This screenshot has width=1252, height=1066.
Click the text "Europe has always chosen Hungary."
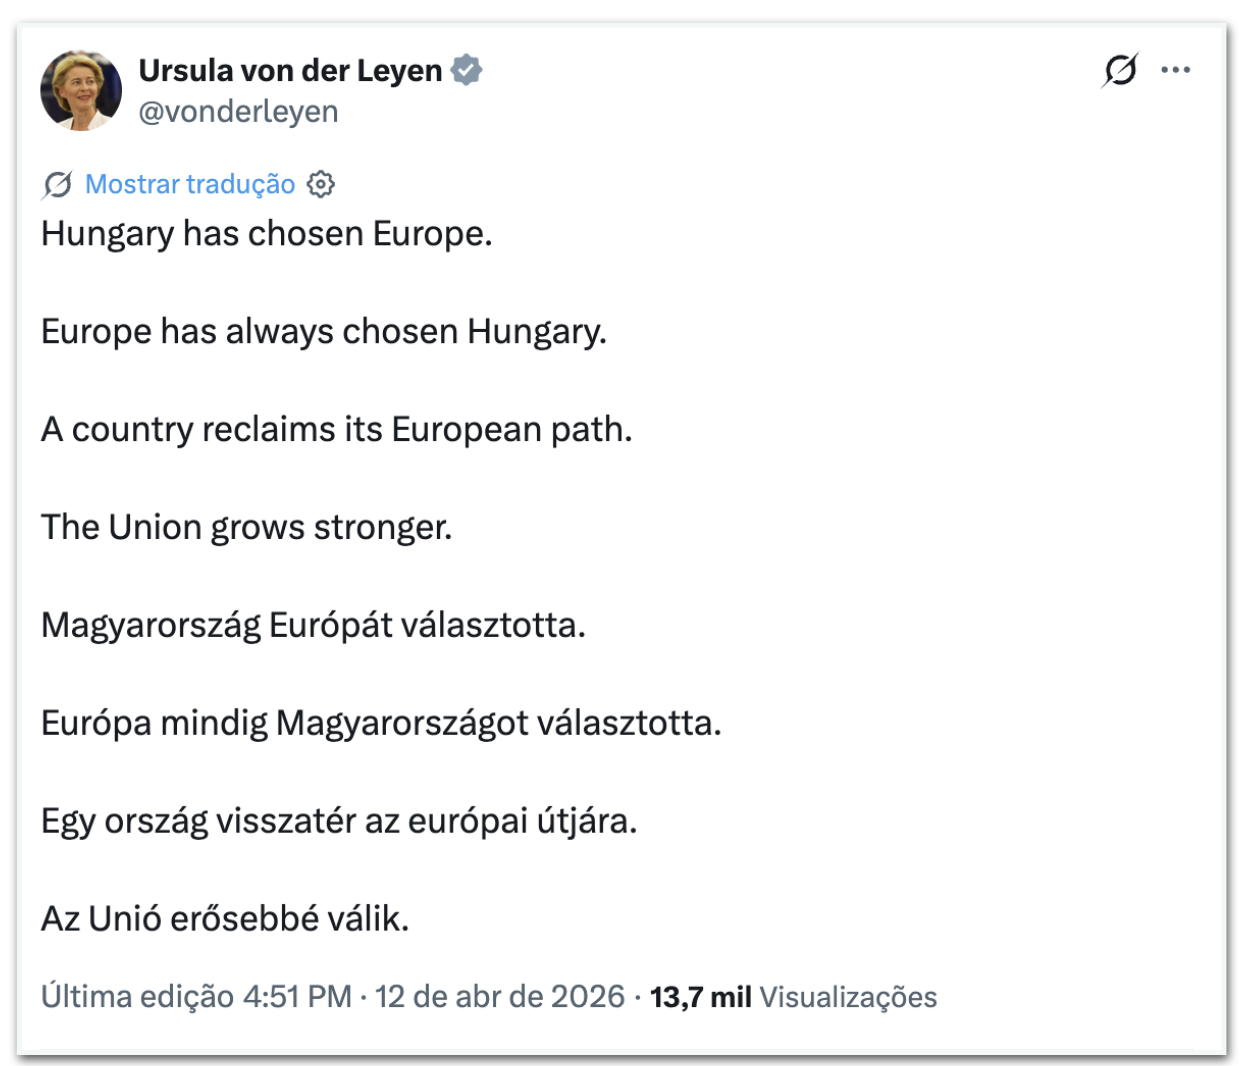(324, 331)
